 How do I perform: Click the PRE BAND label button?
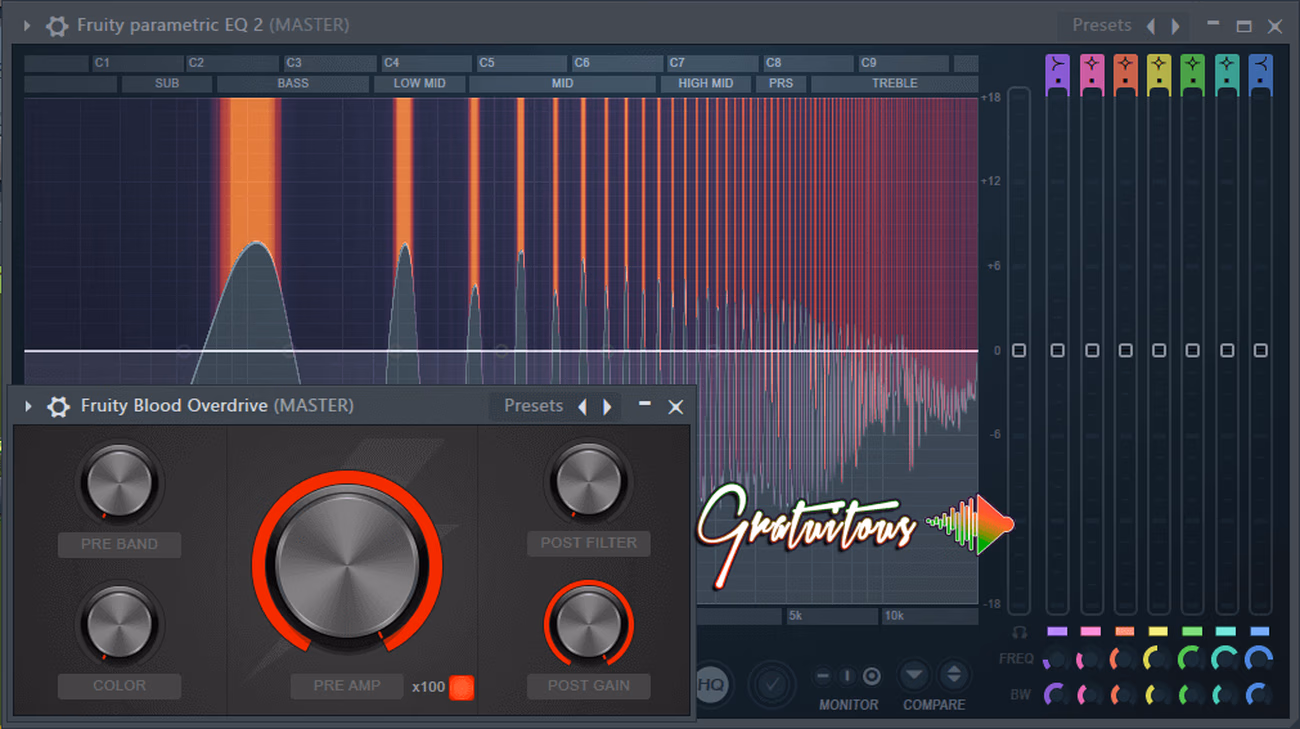[119, 545]
